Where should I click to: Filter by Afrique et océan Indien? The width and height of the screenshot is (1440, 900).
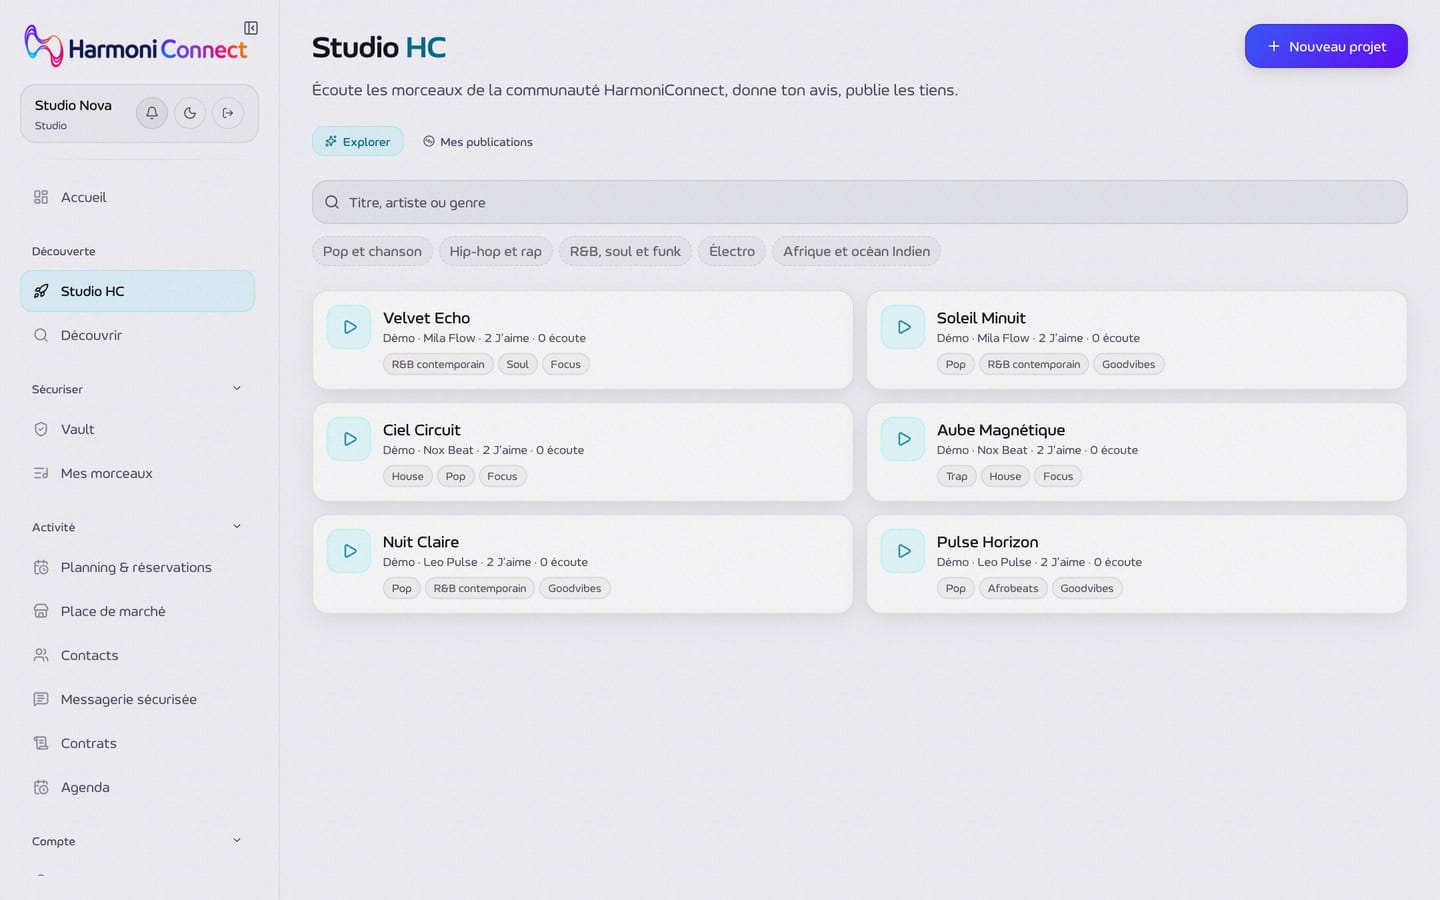click(856, 251)
